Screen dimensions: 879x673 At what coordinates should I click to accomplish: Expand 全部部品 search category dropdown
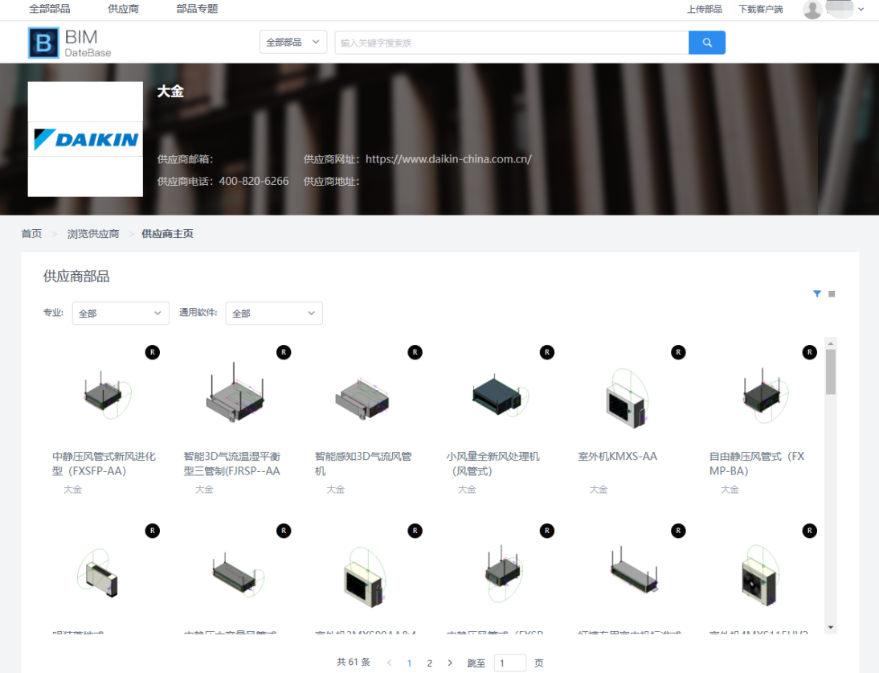293,43
